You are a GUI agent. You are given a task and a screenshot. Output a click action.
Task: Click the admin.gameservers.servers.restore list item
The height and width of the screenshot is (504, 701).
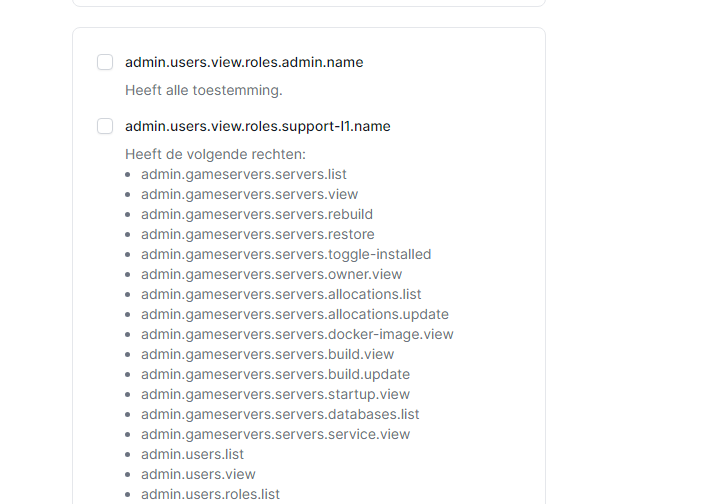click(x=257, y=234)
